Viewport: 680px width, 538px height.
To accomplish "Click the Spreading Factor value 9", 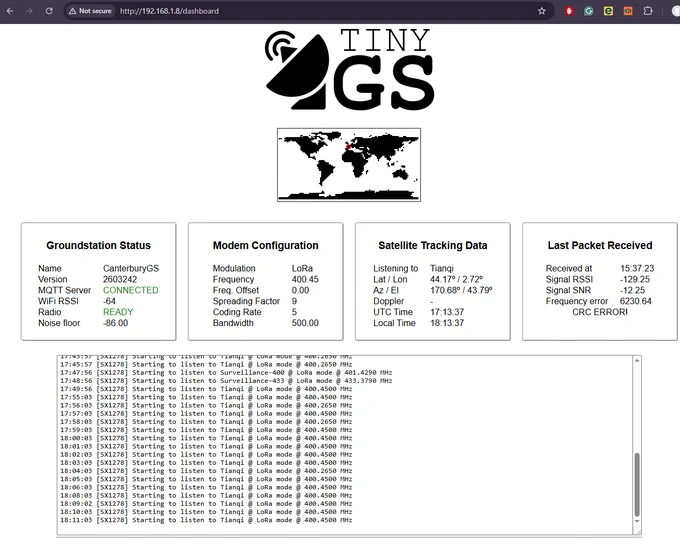I will (x=294, y=301).
